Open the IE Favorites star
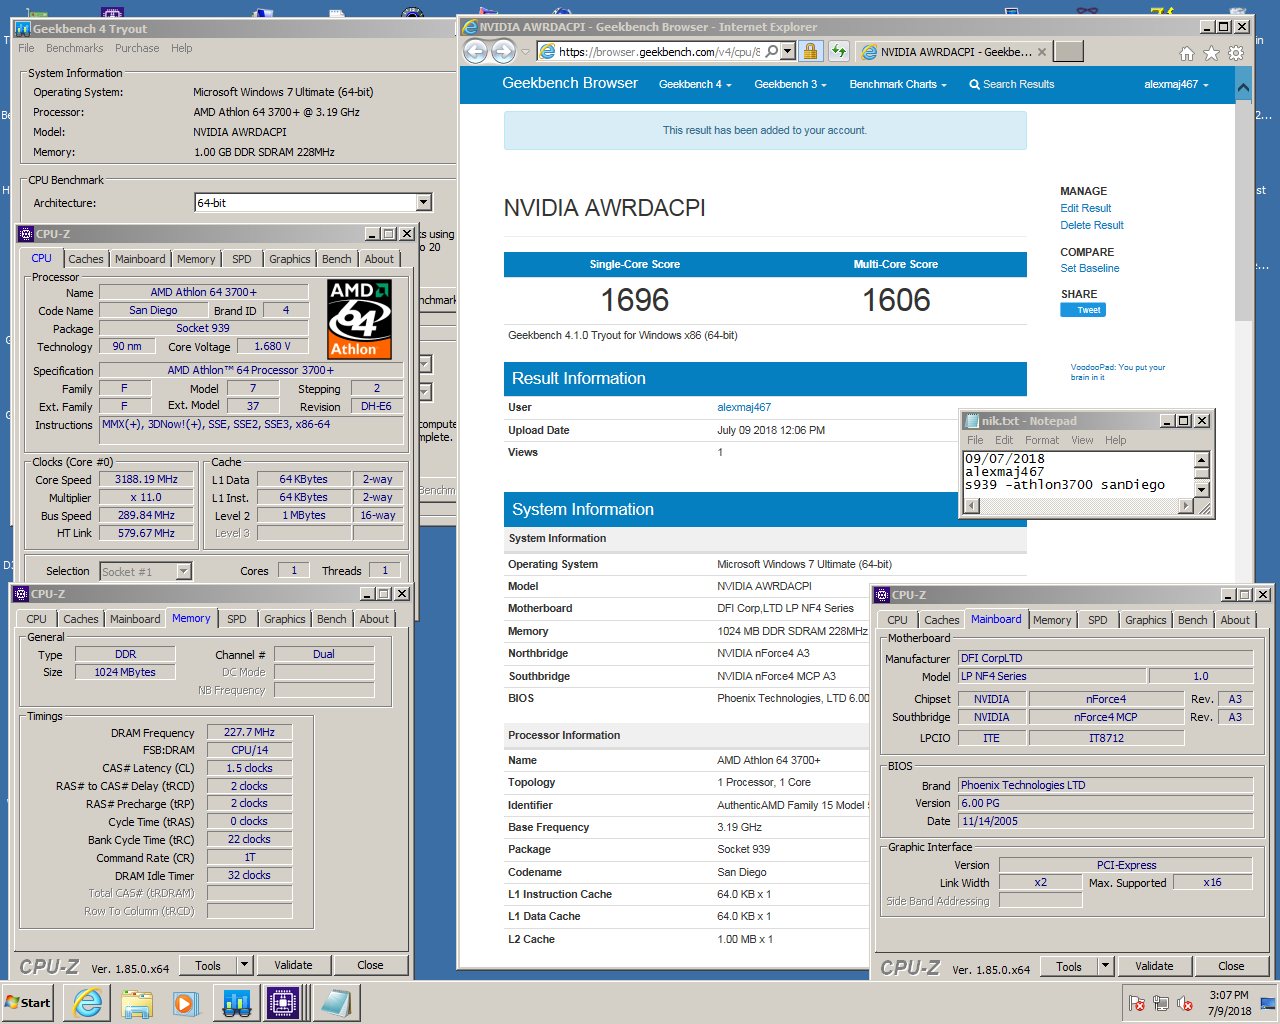The image size is (1280, 1024). (x=1211, y=53)
